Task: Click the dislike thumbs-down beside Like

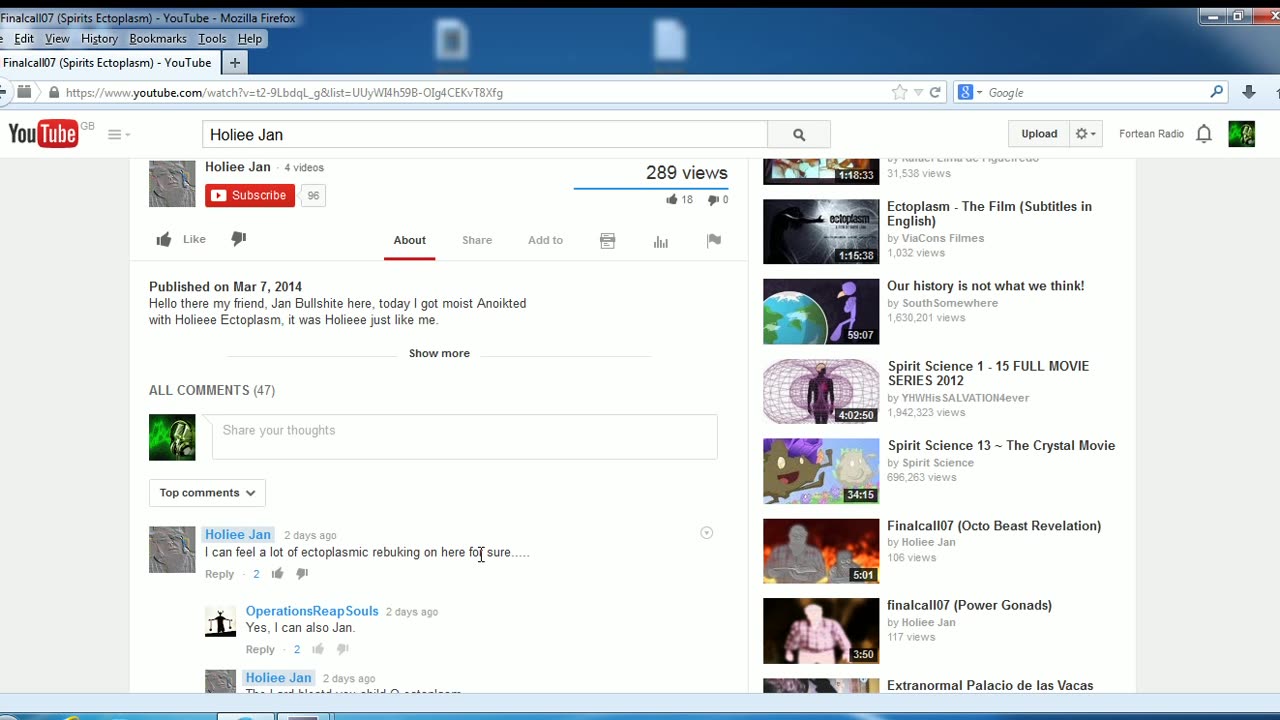Action: (238, 239)
